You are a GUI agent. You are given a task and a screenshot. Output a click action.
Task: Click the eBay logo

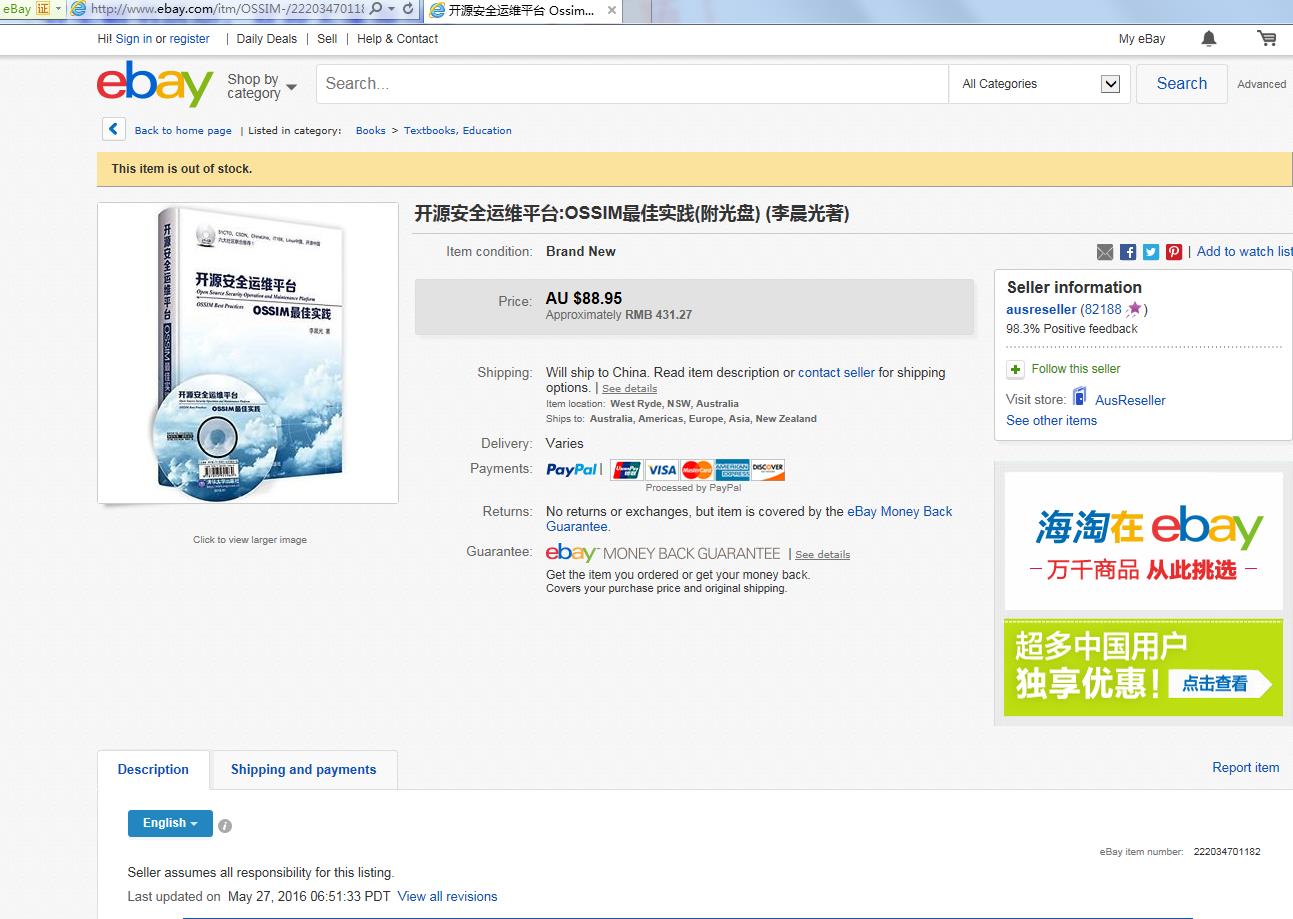155,83
